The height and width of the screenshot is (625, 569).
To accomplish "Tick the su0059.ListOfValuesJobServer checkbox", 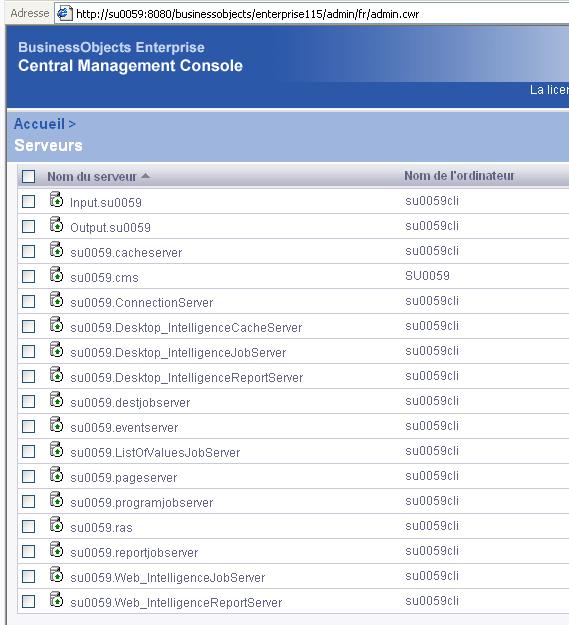I will click(29, 452).
